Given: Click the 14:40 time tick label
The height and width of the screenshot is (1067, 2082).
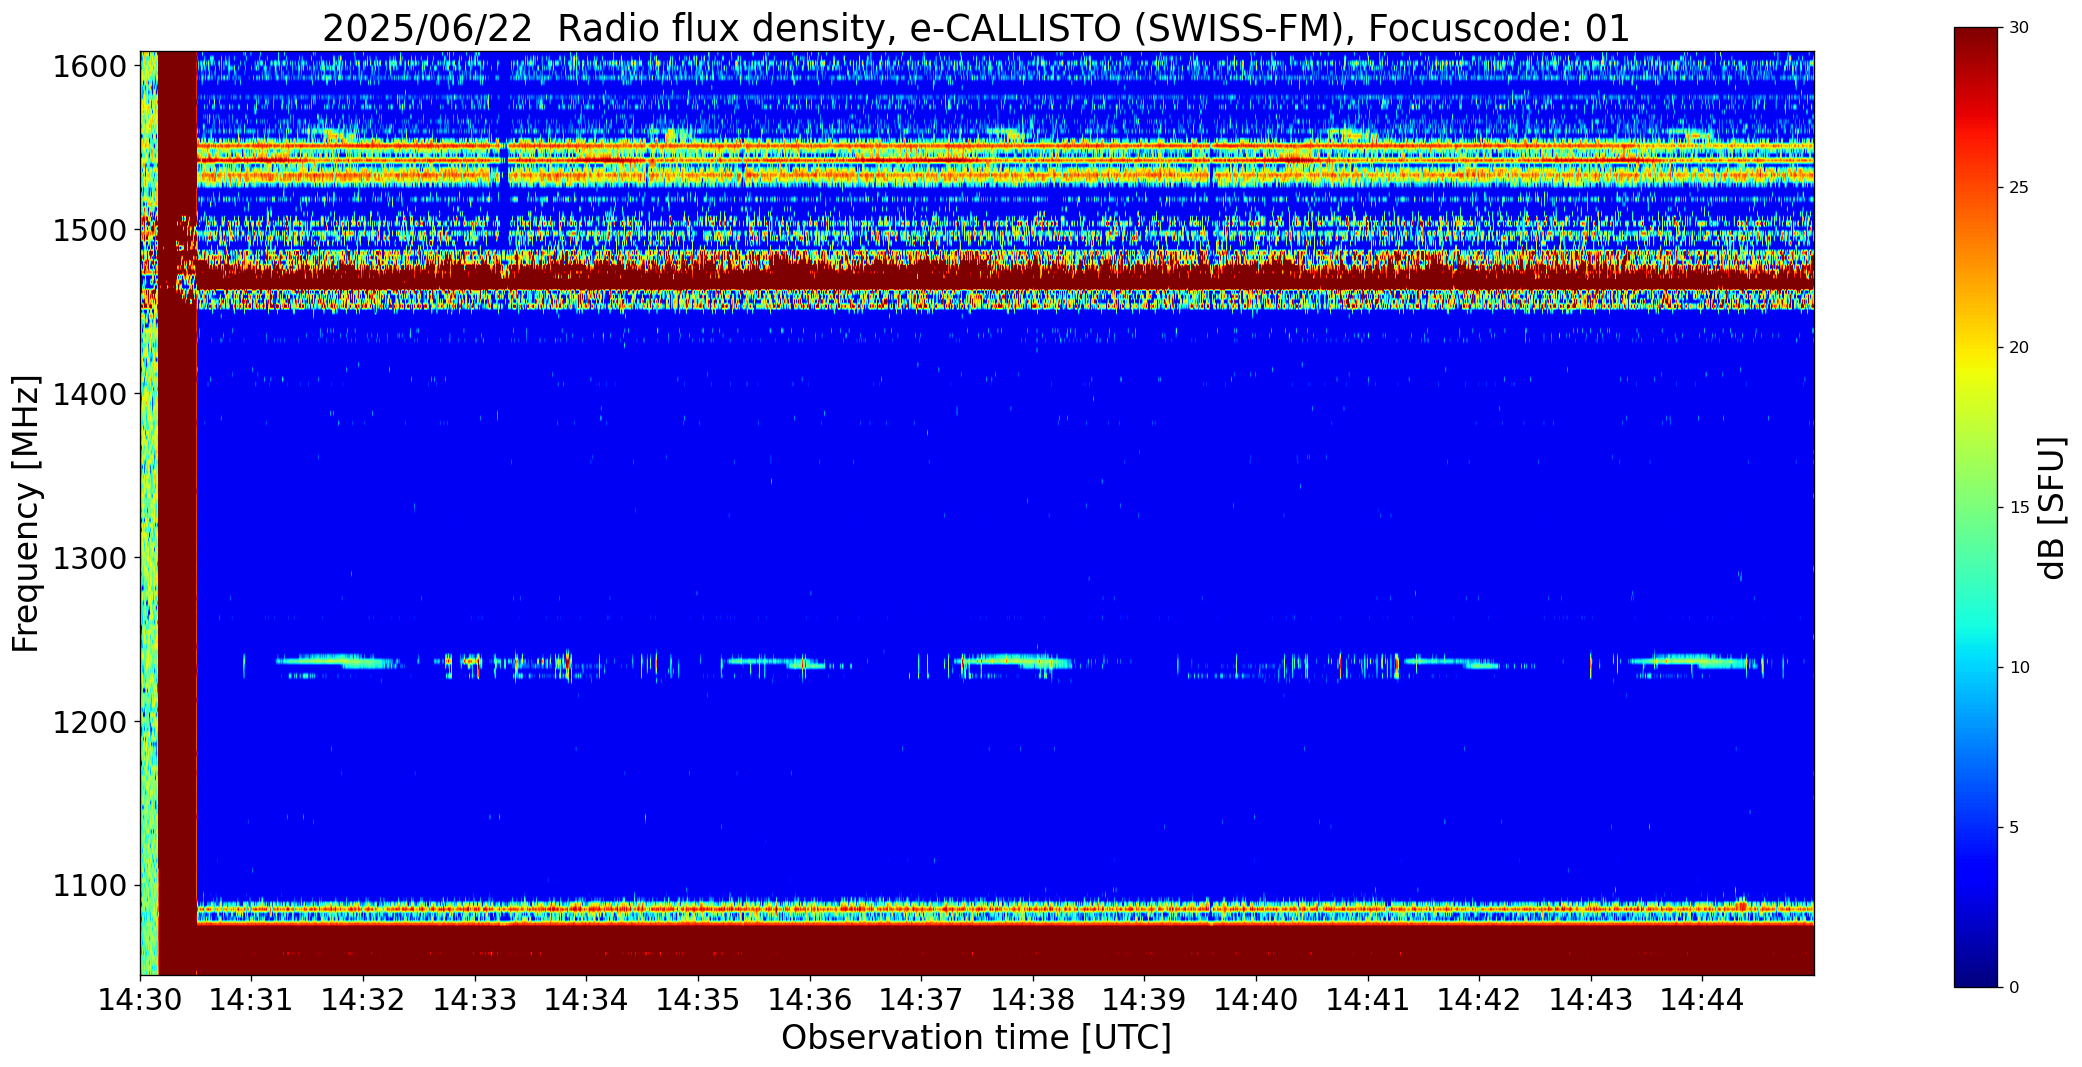Looking at the screenshot, I should coord(1256,1000).
